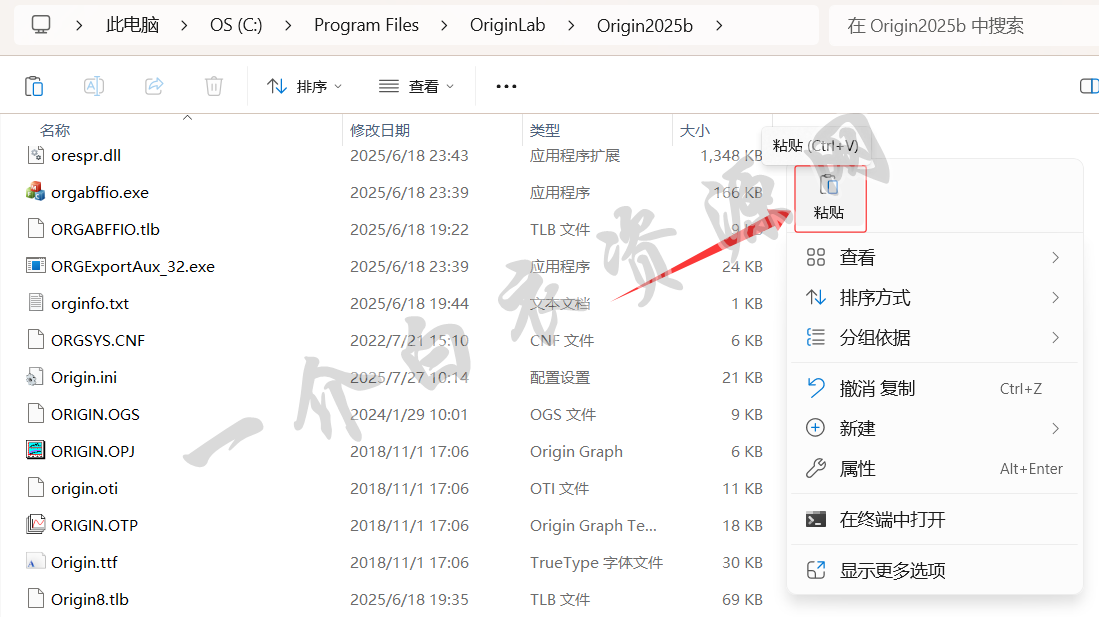Open the Sort dropdown in toolbar

[x=304, y=86]
